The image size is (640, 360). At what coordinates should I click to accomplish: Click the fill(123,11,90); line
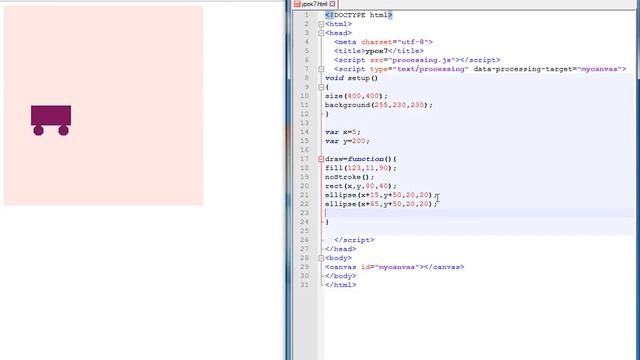click(x=361, y=168)
